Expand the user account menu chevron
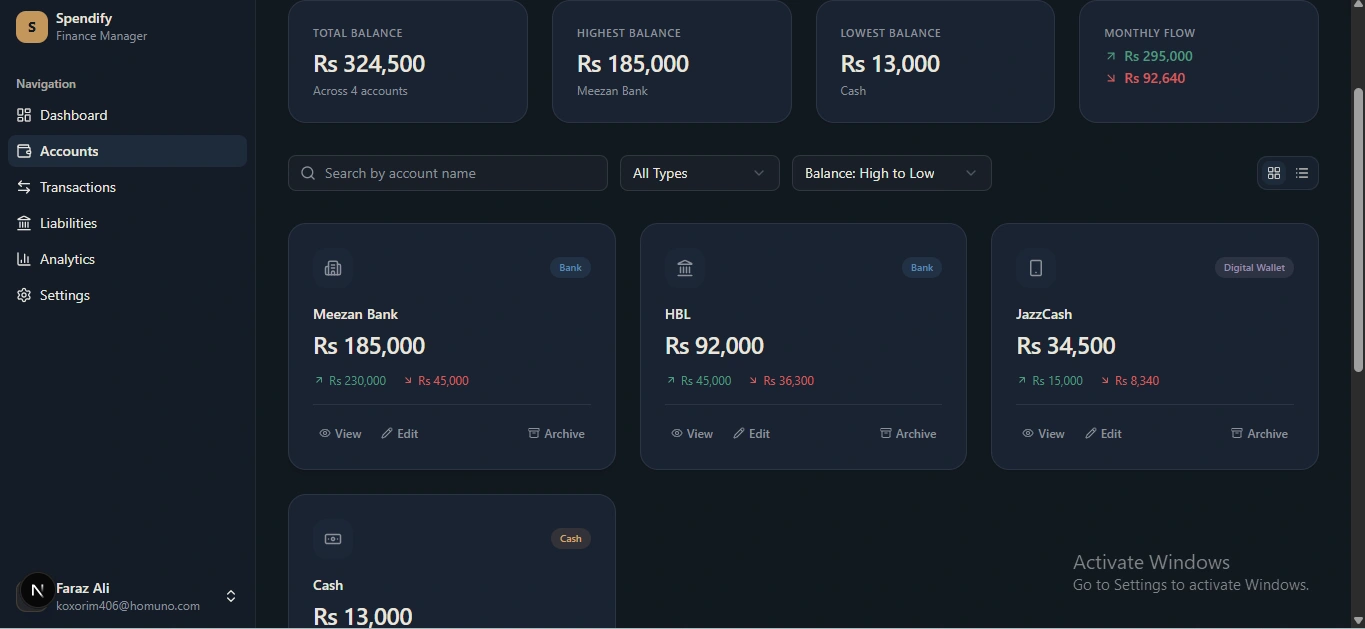The height and width of the screenshot is (629, 1365). coord(231,596)
